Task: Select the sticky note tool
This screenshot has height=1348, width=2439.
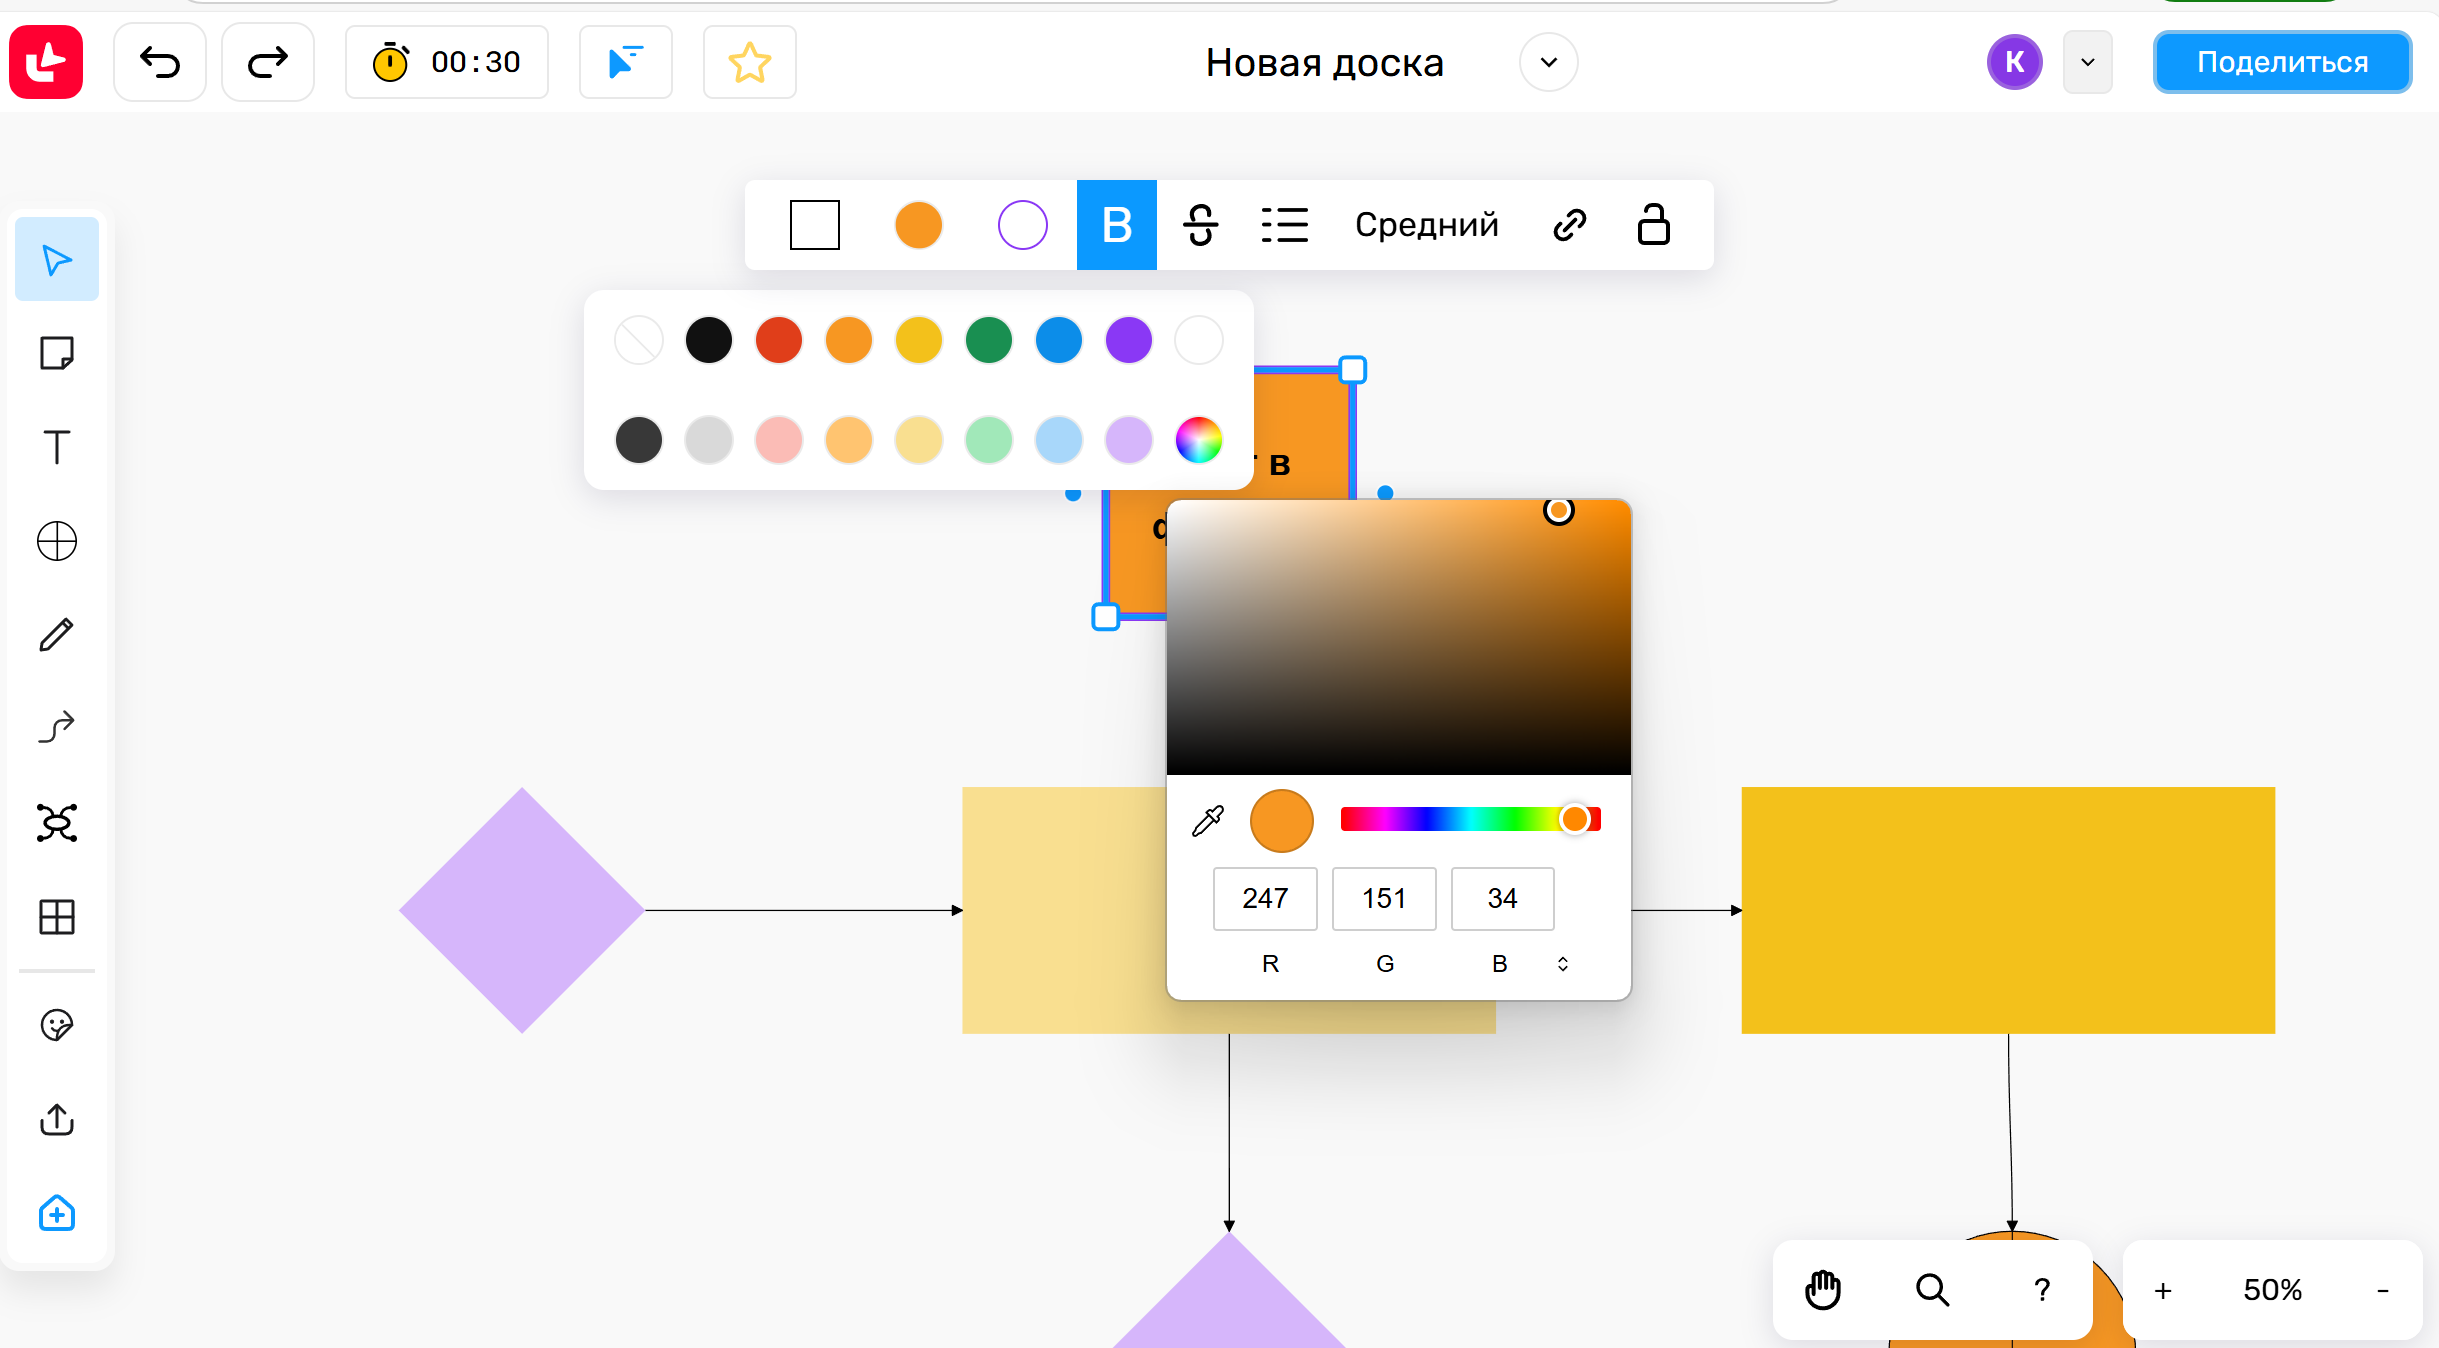Action: (x=57, y=353)
